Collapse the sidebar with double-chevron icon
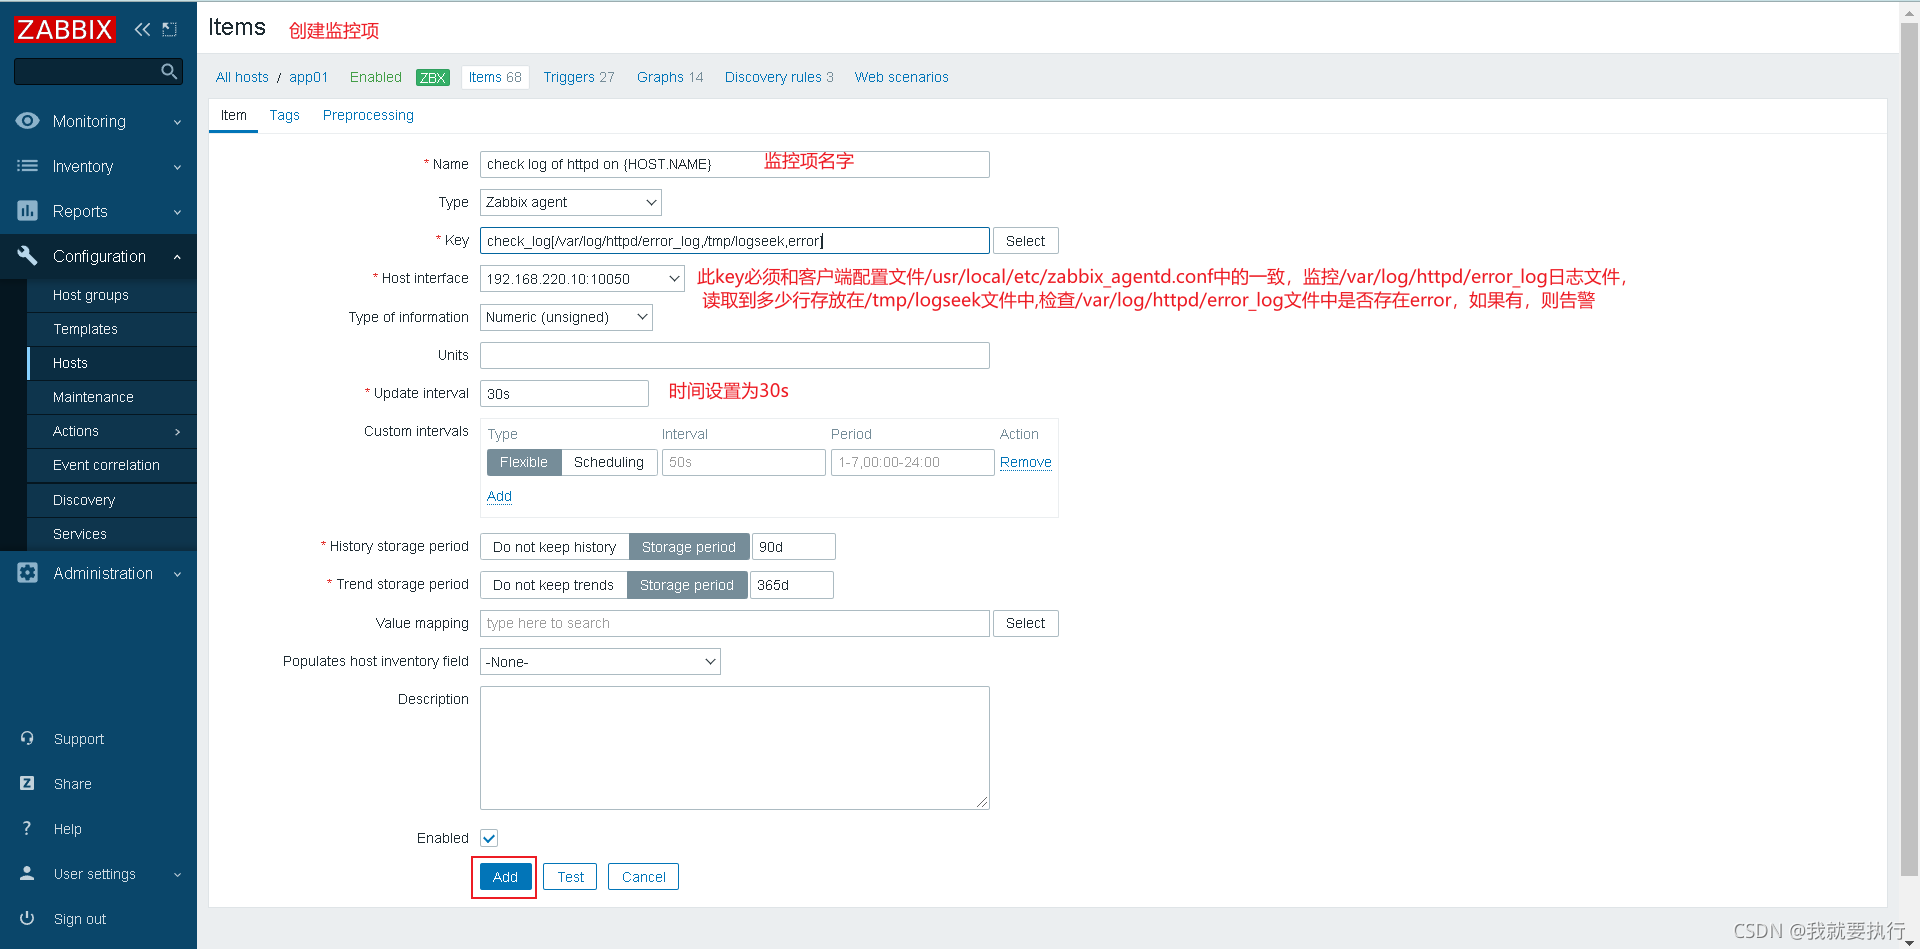This screenshot has width=1920, height=949. (142, 29)
